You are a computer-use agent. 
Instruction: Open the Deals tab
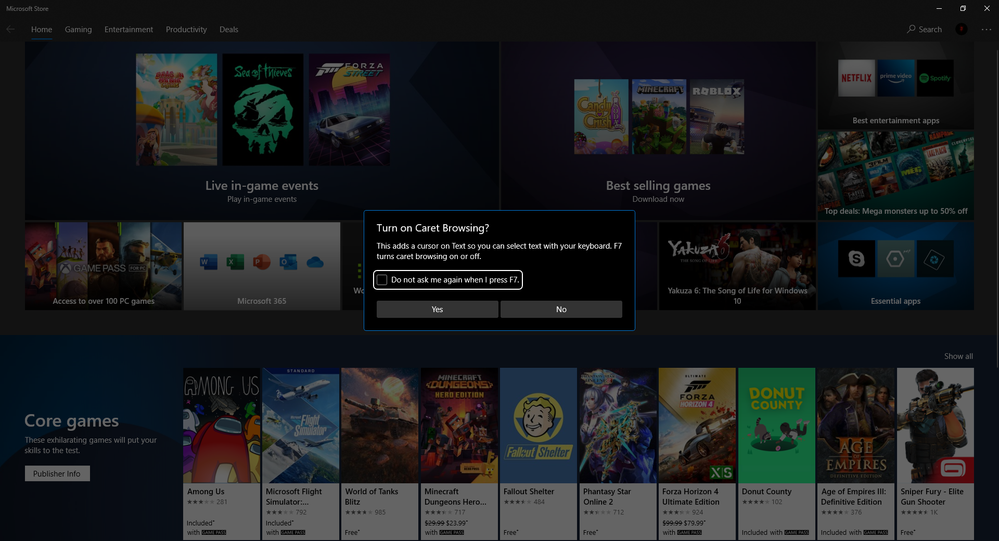[x=229, y=29]
